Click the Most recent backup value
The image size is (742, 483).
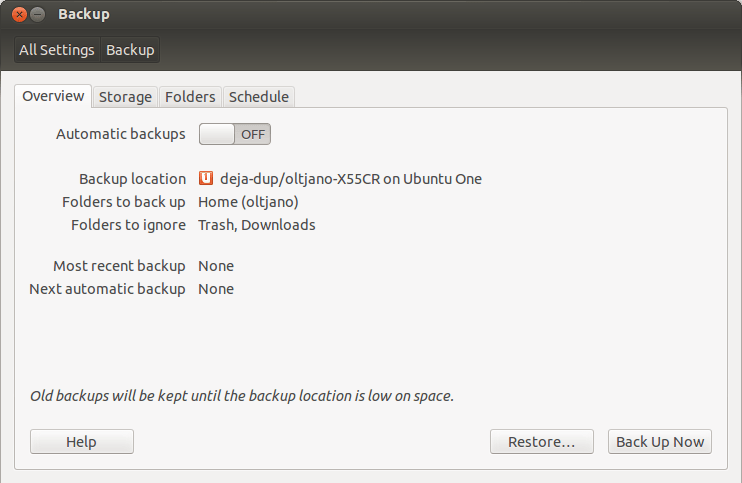tap(216, 266)
